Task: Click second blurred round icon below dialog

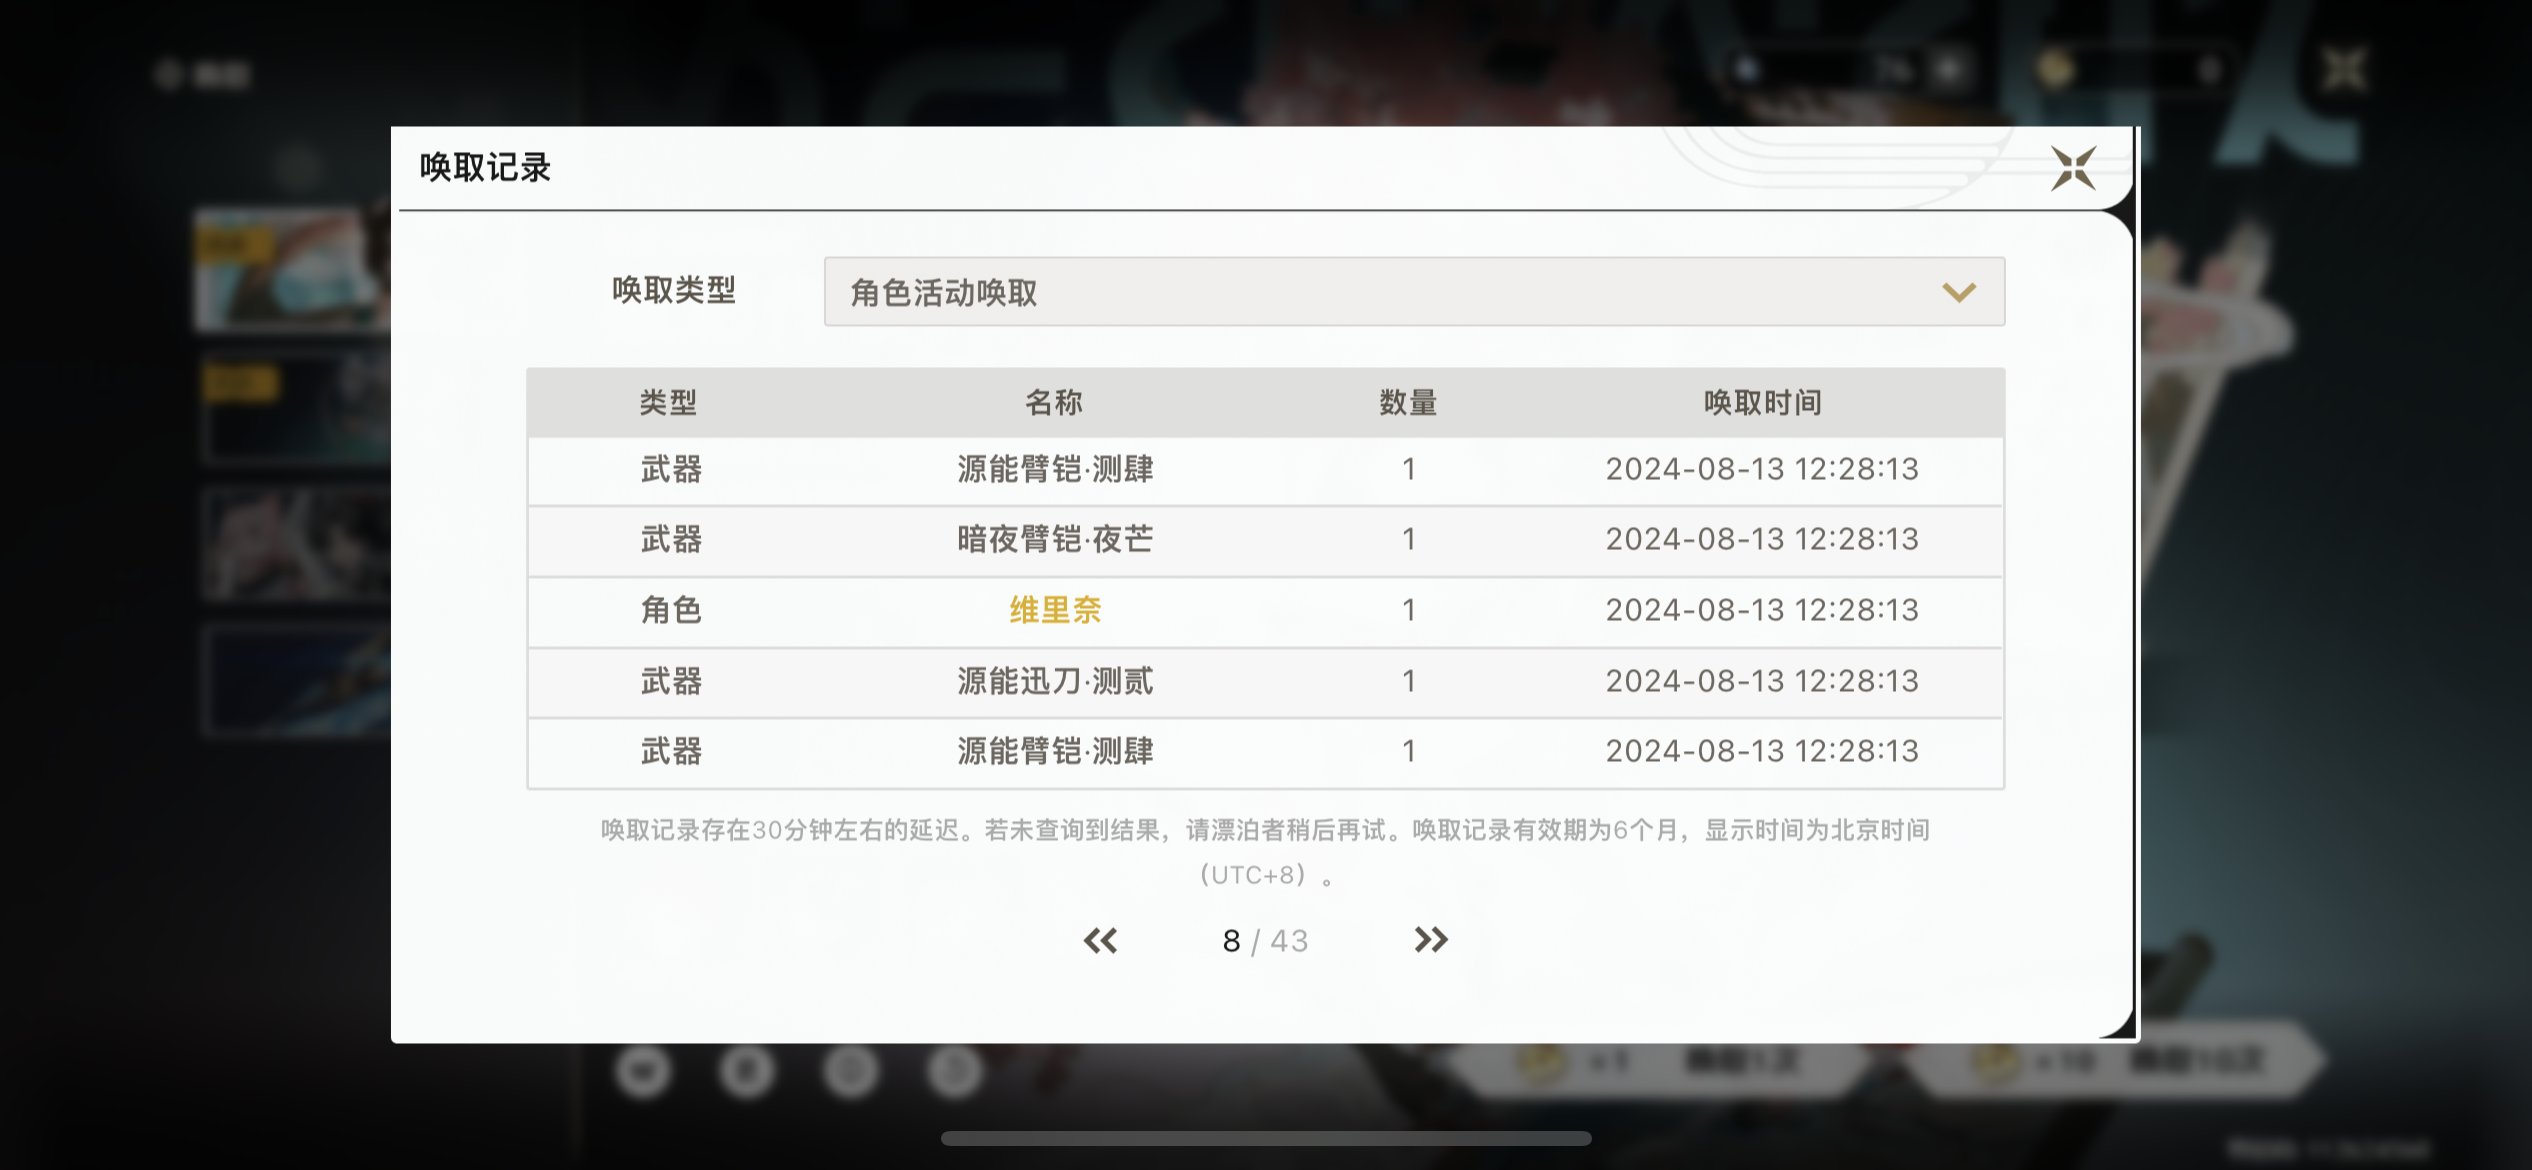Action: coord(747,1071)
